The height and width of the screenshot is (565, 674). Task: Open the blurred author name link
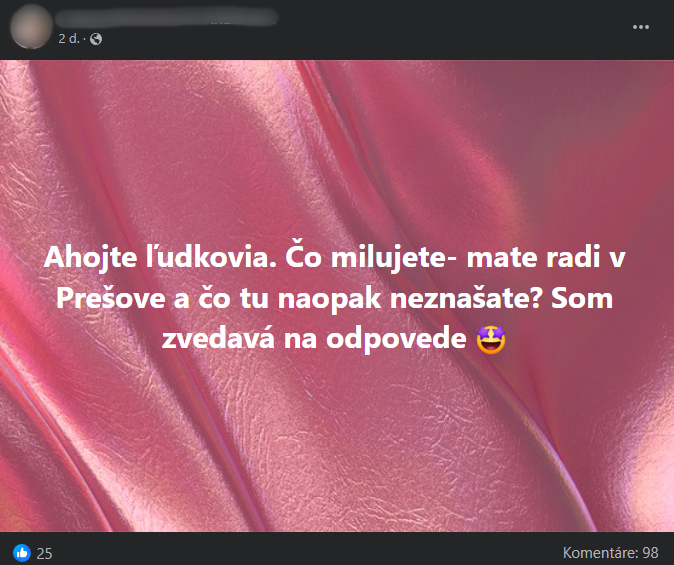point(167,18)
